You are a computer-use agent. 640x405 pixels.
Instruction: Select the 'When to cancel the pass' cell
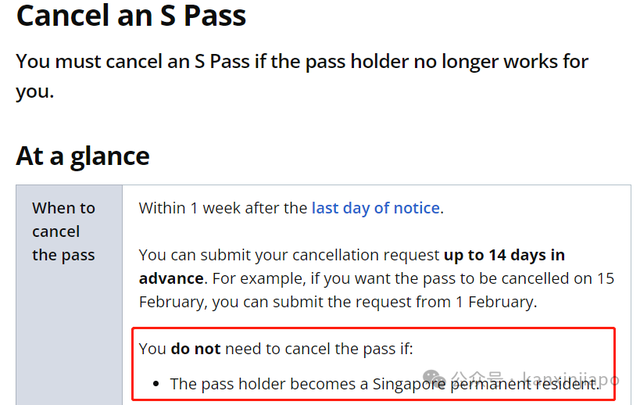pyautogui.click(x=69, y=295)
